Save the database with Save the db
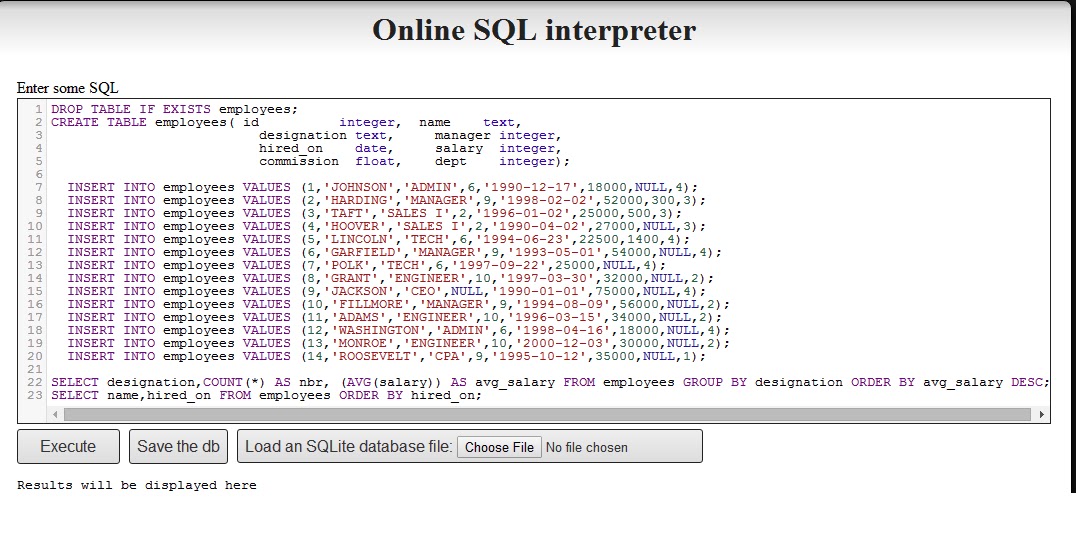Image resolution: width=1076 pixels, height=559 pixels. point(178,447)
